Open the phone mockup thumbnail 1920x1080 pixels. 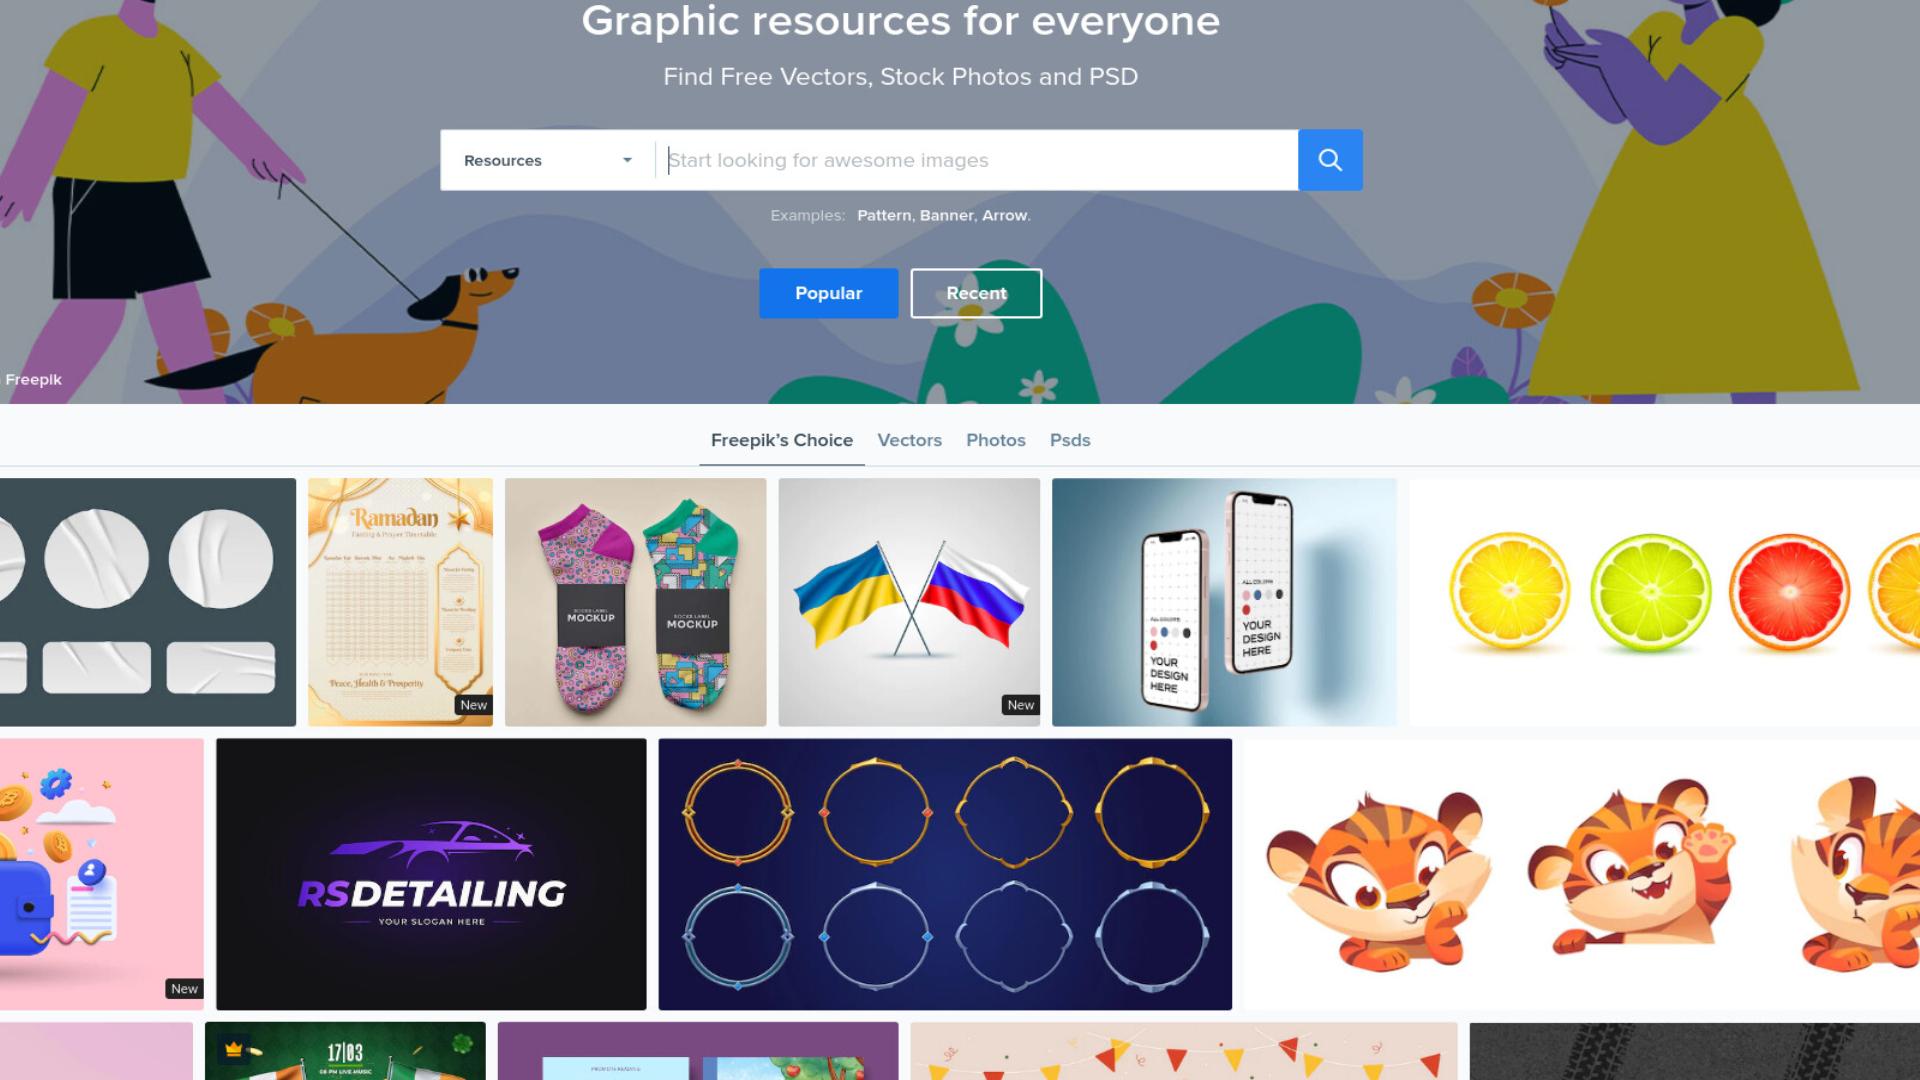click(1224, 602)
